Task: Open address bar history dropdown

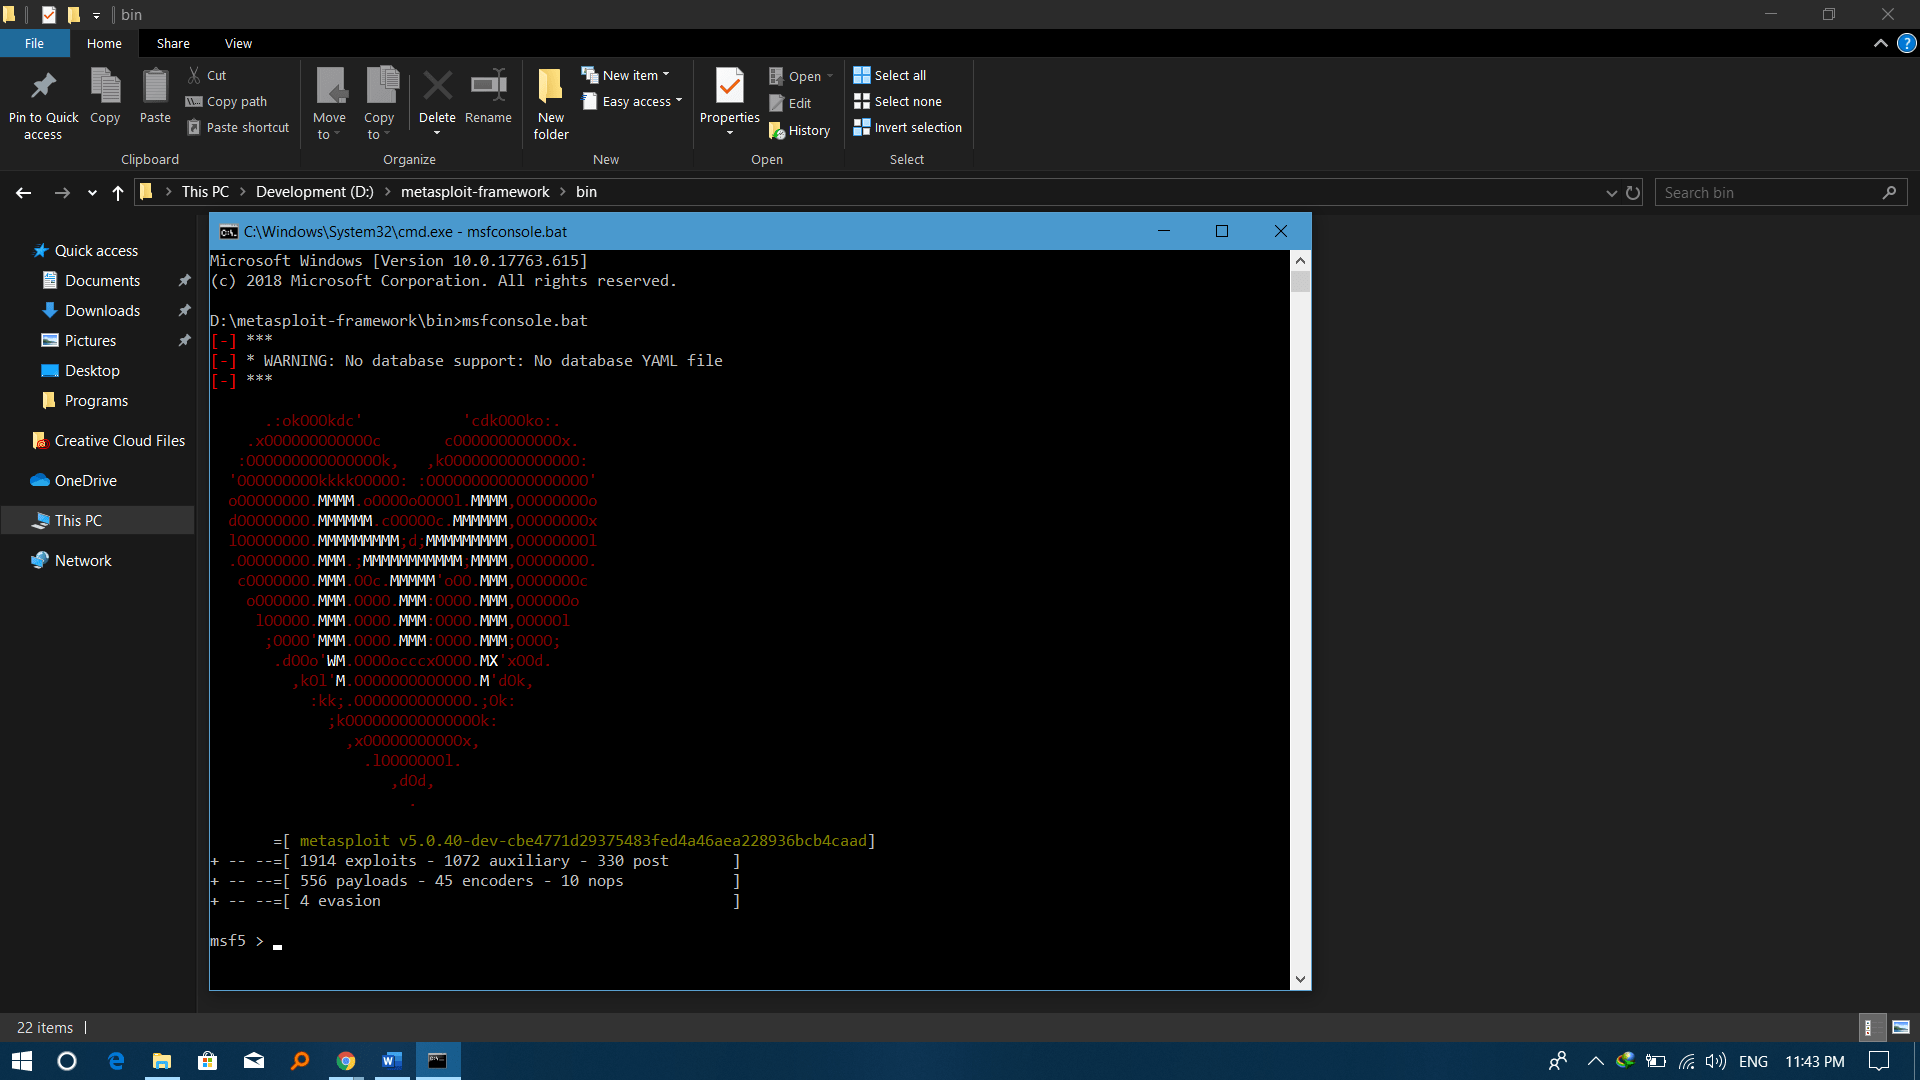Action: tap(1612, 193)
